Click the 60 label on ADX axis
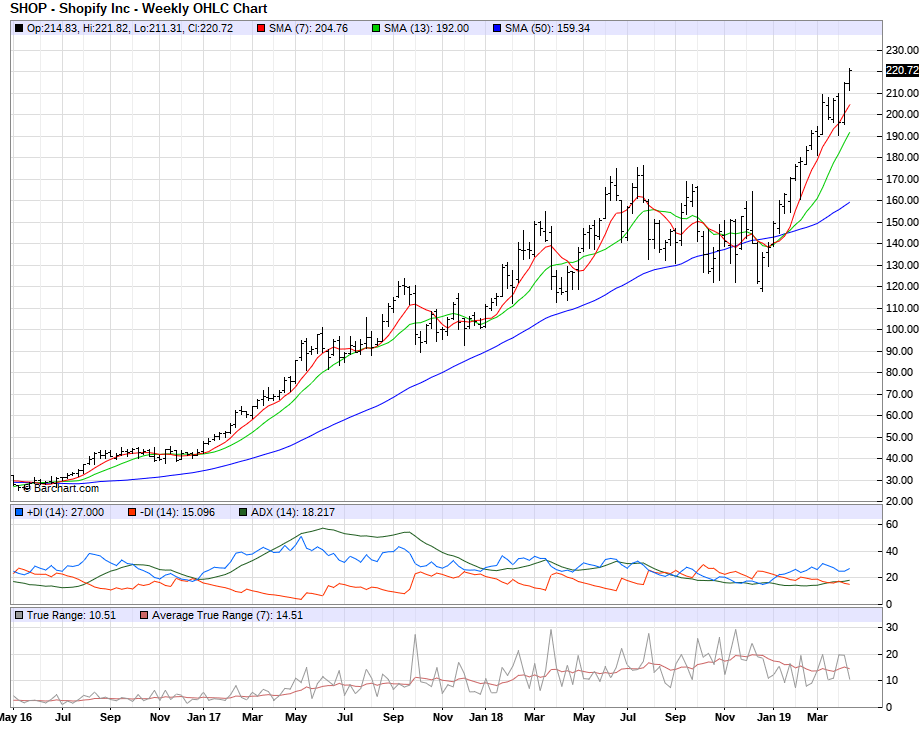The height and width of the screenshot is (748, 924). point(892,525)
